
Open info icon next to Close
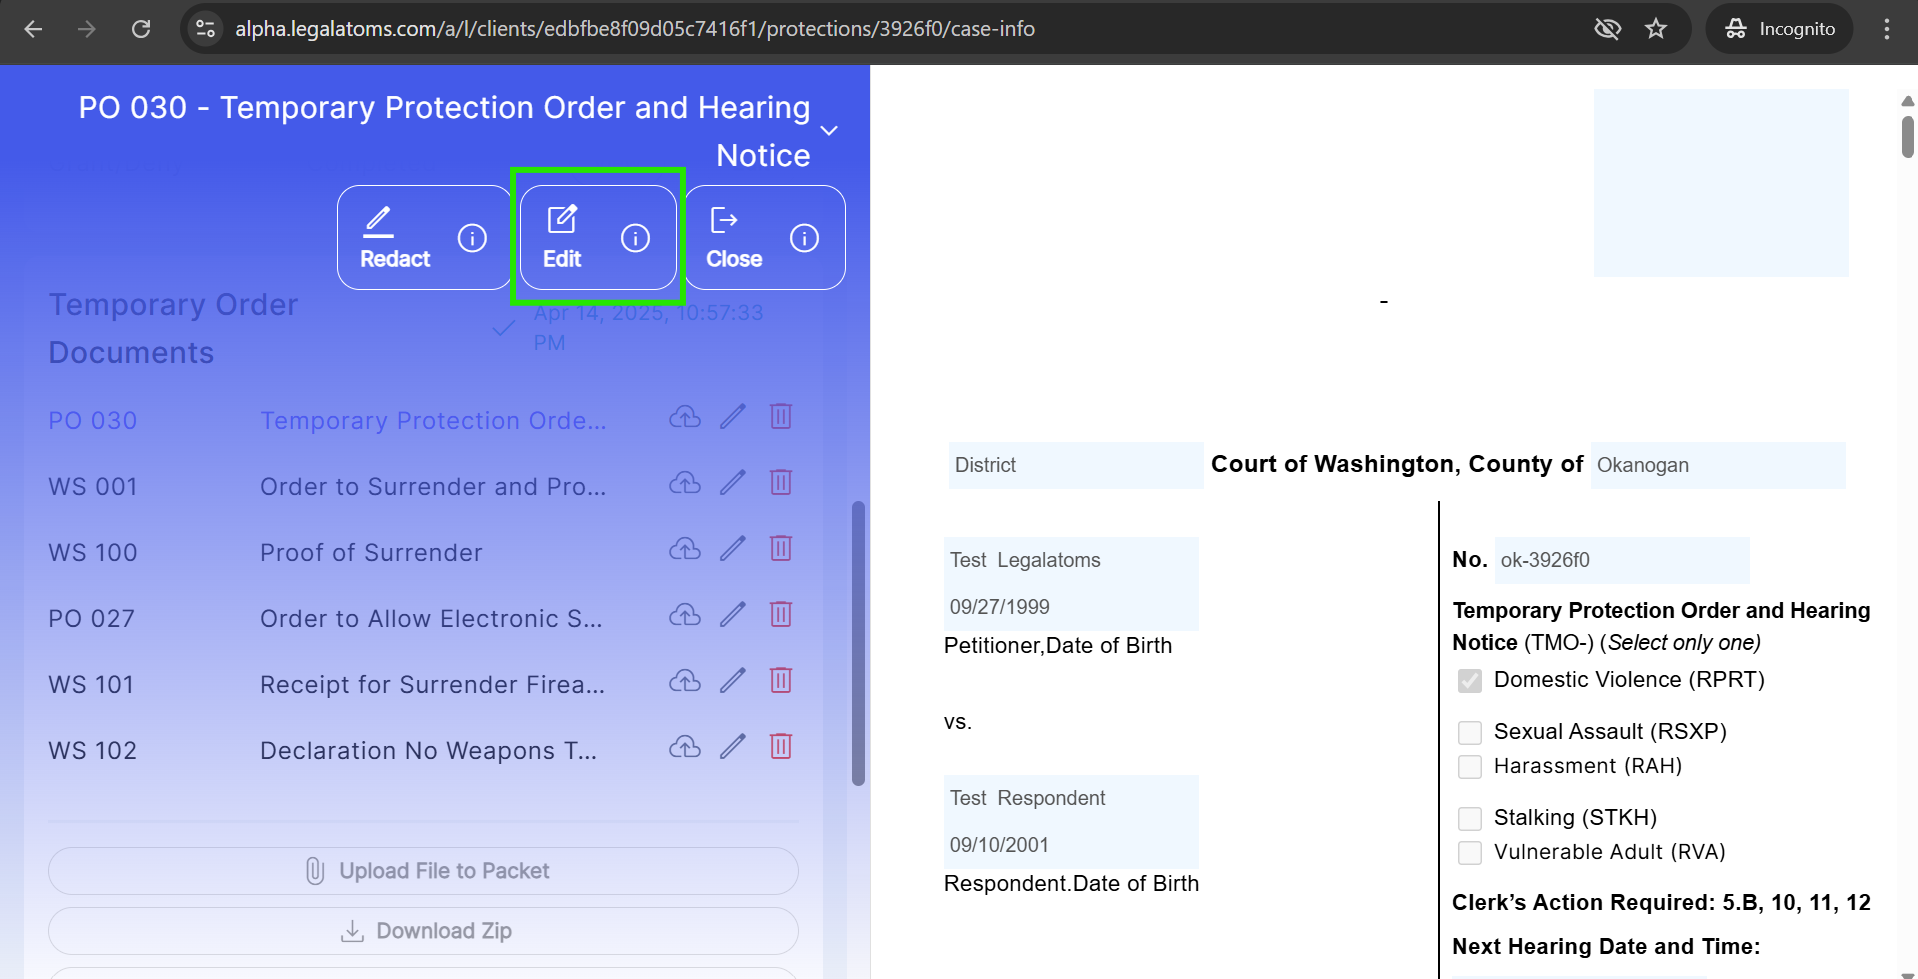tap(804, 238)
